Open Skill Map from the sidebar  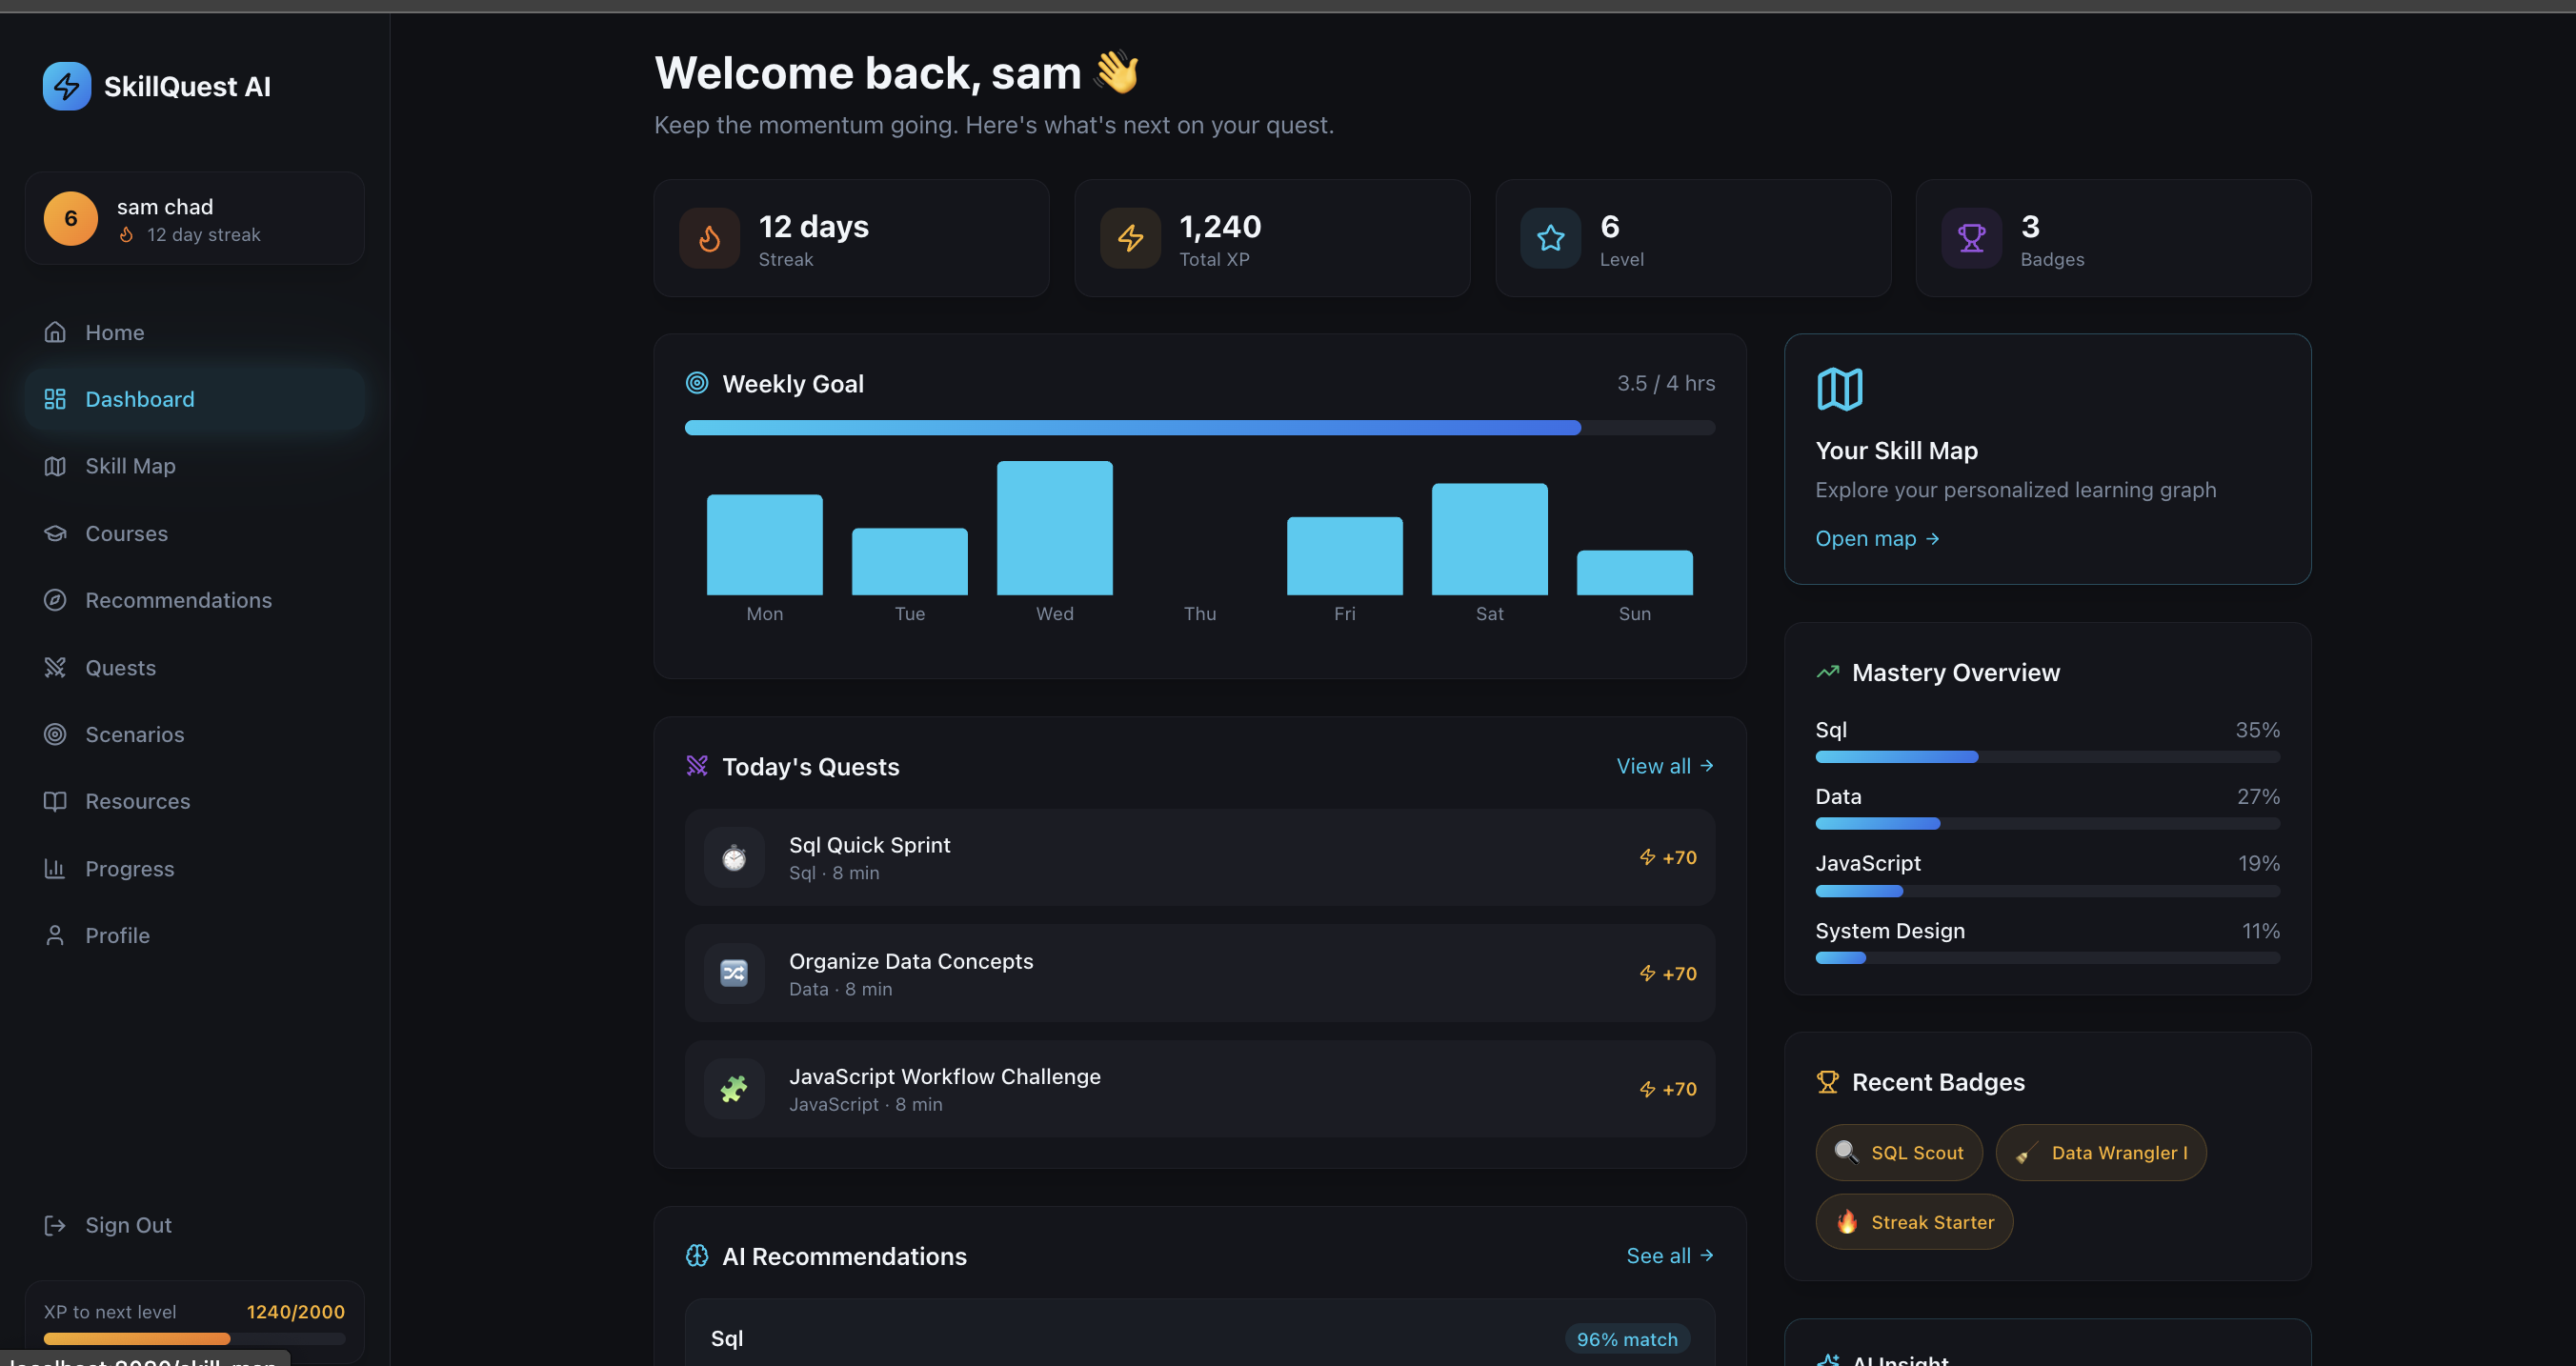130,466
